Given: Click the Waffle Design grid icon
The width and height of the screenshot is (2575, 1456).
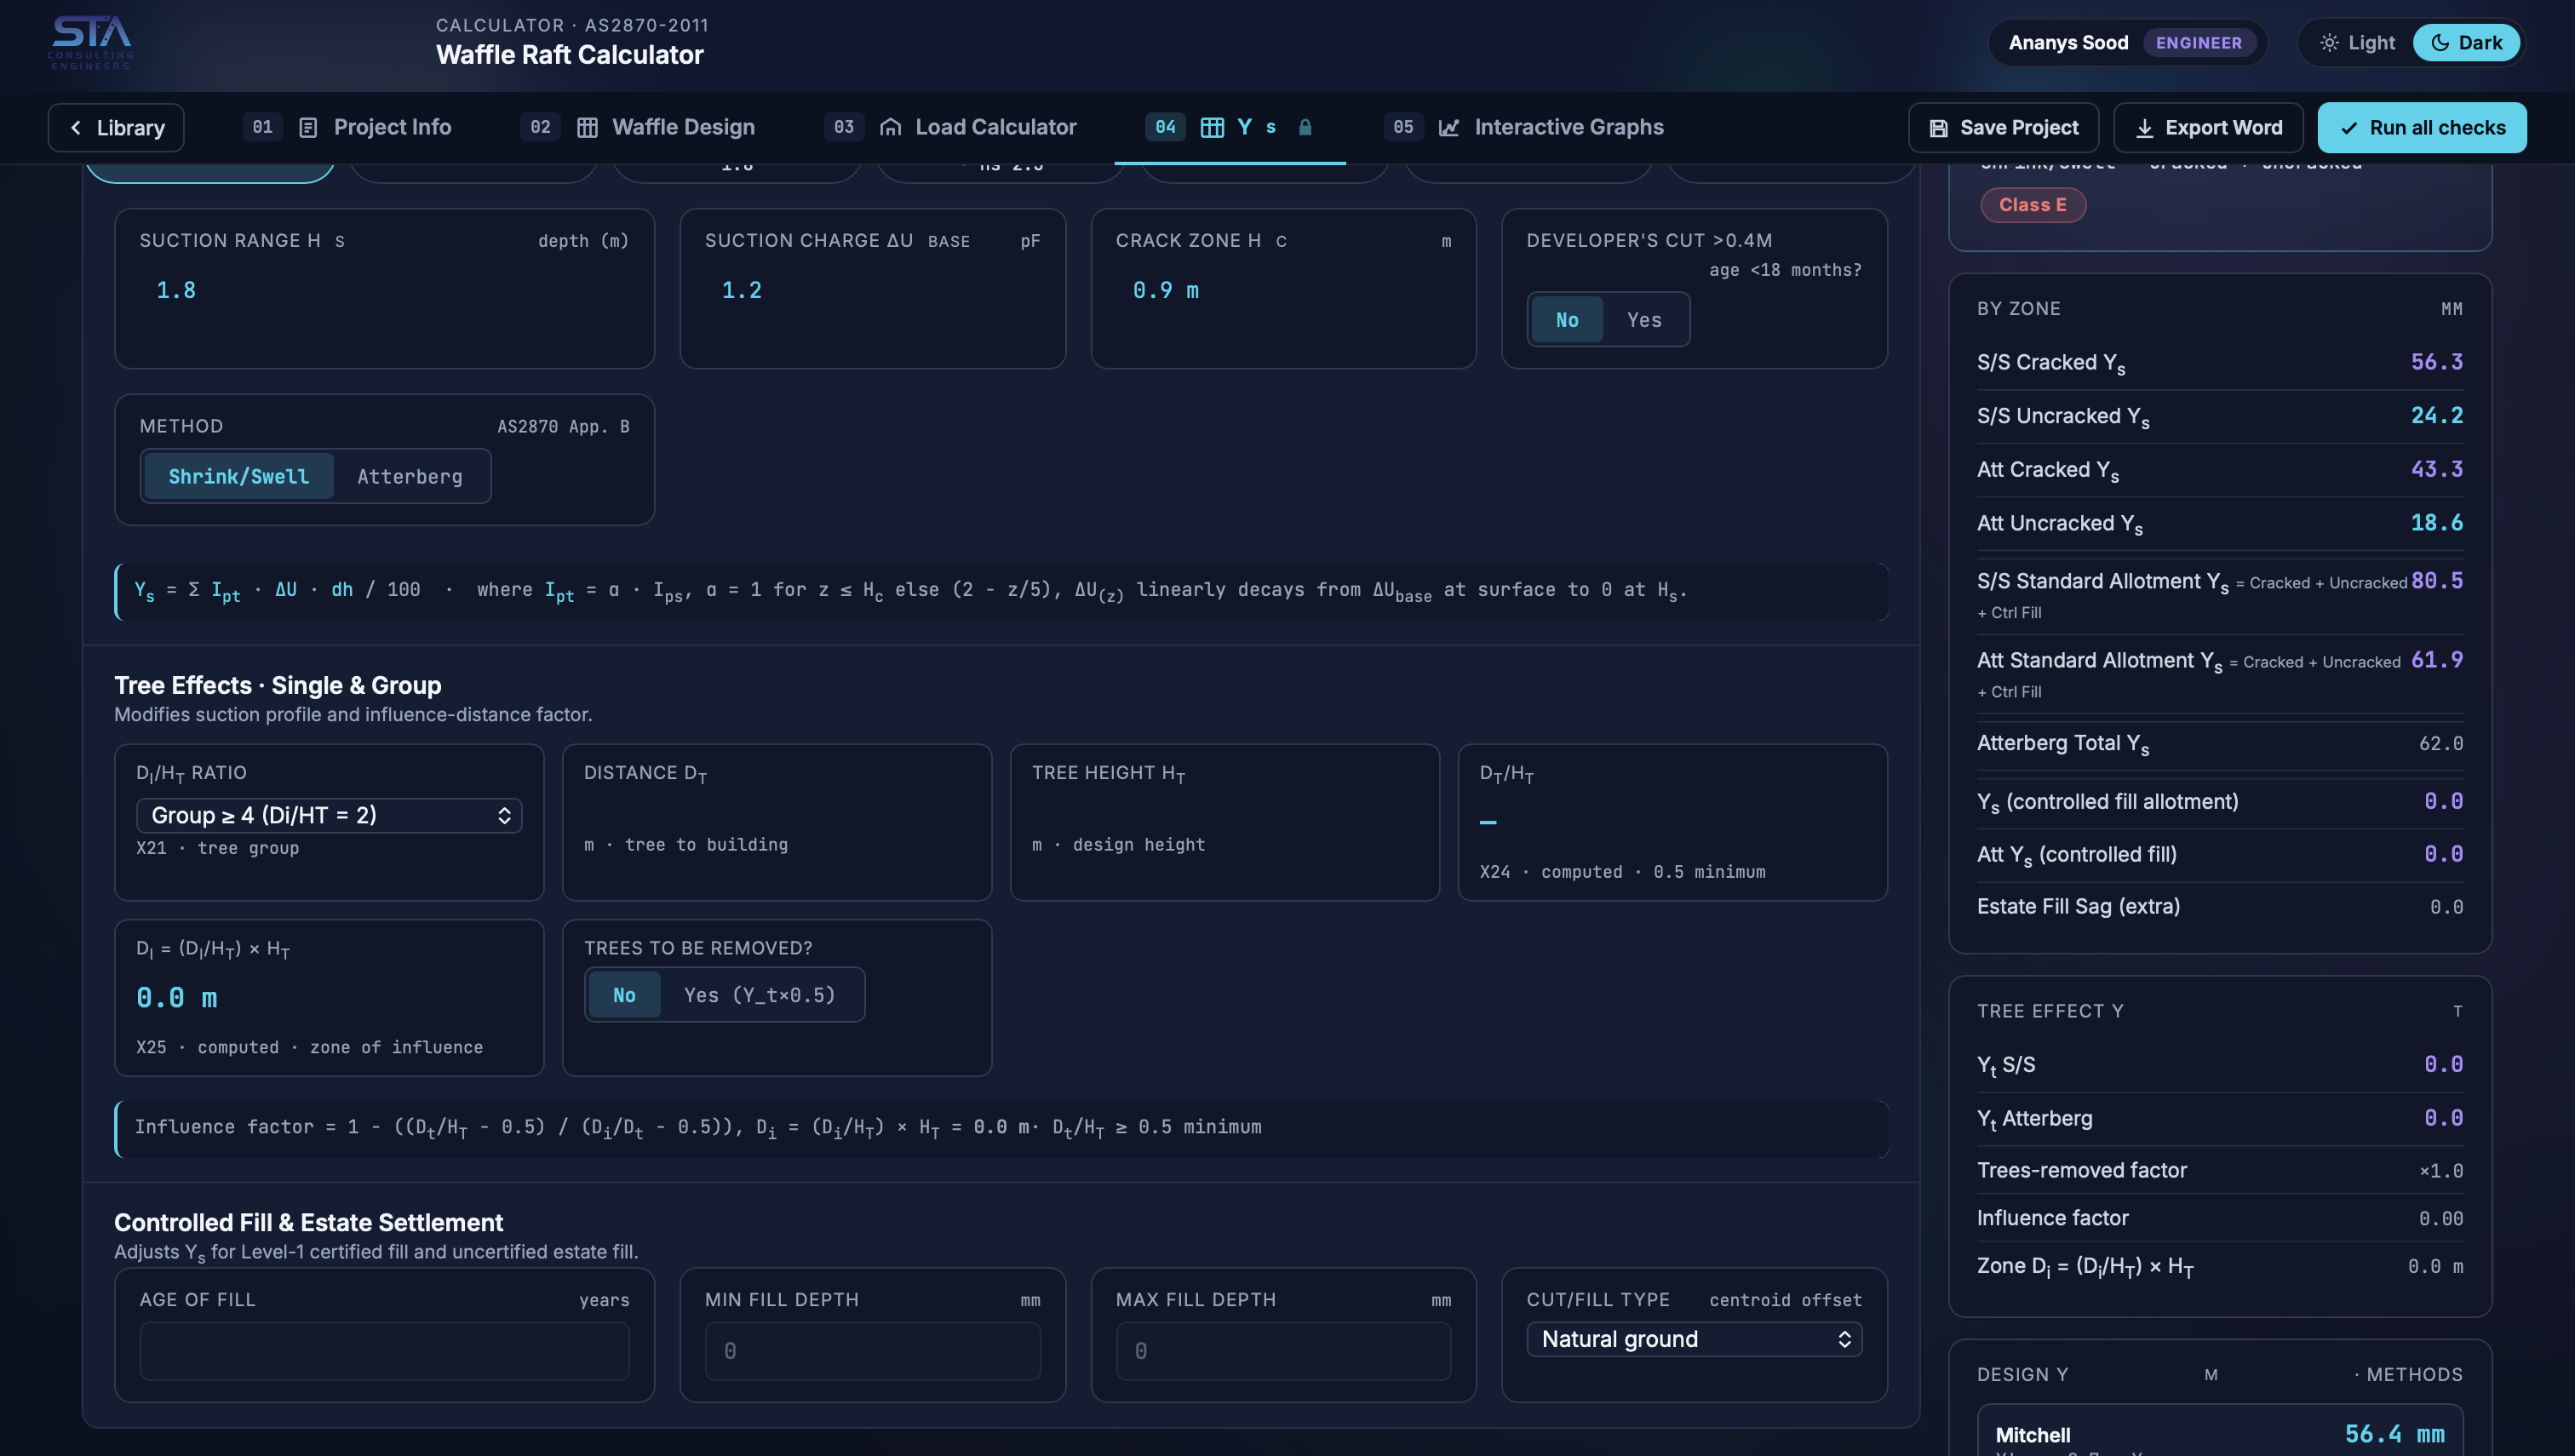Looking at the screenshot, I should pyautogui.click(x=587, y=128).
